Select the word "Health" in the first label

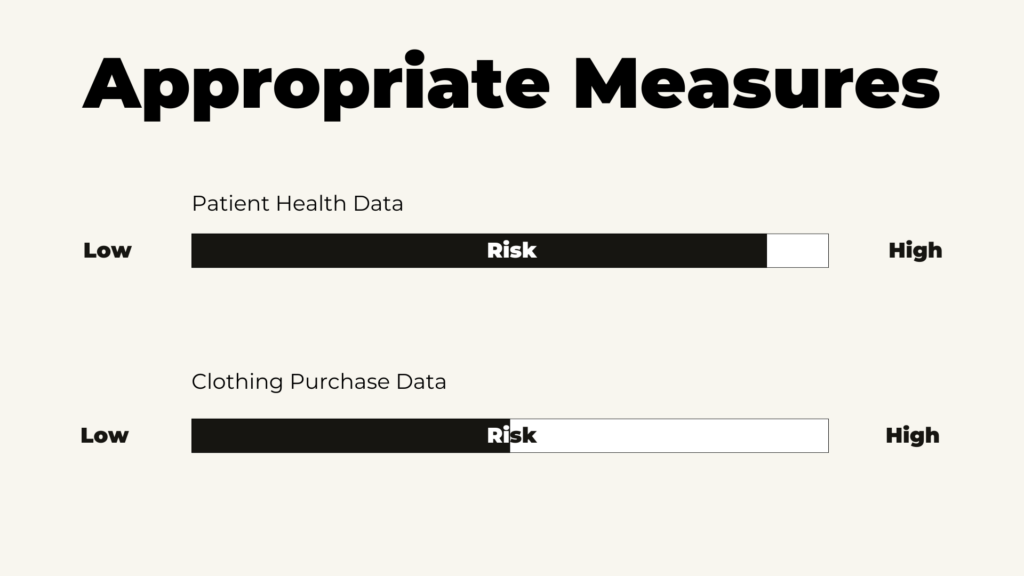tap(311, 204)
